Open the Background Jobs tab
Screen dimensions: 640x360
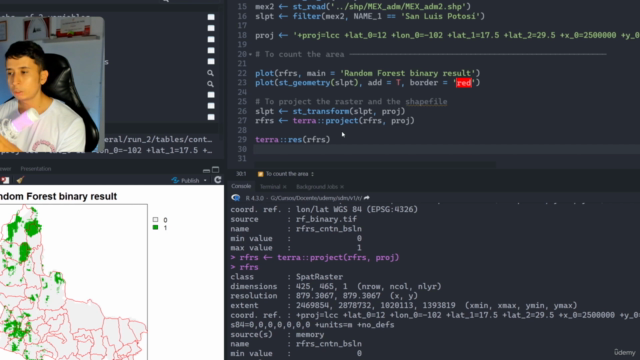317,187
